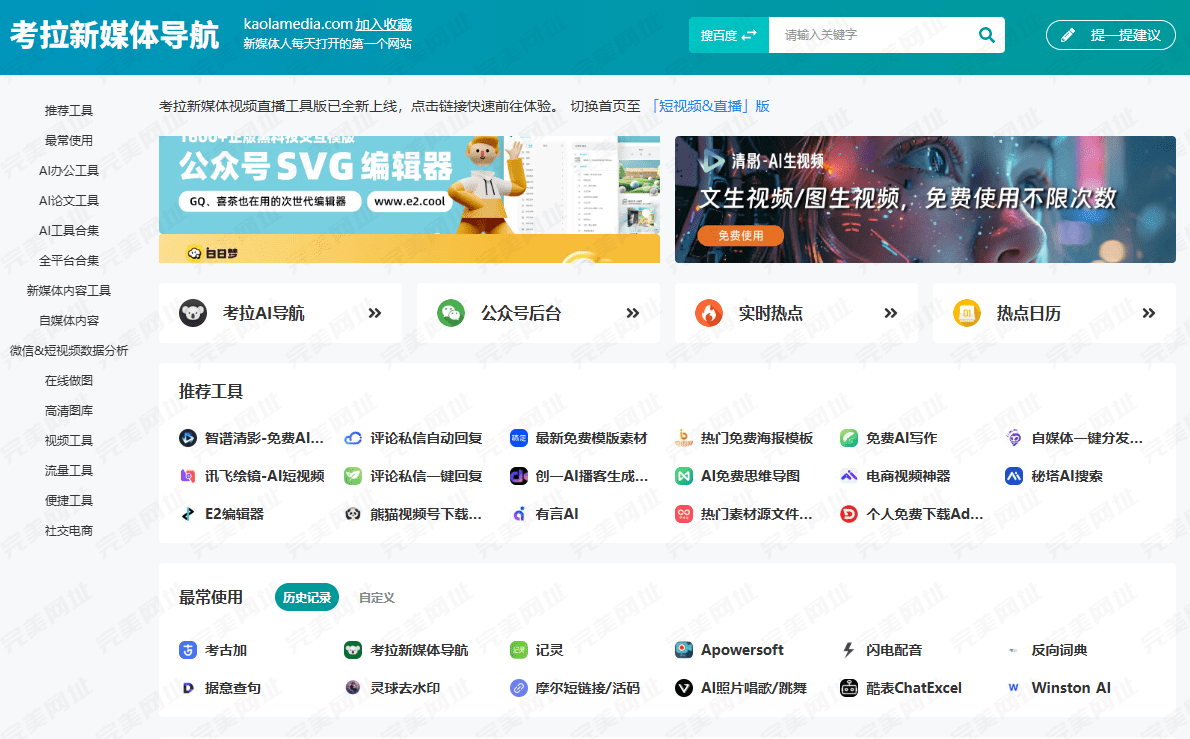This screenshot has height=739, width=1190.
Task: Open the Winston AI link
Action: coord(1071,687)
